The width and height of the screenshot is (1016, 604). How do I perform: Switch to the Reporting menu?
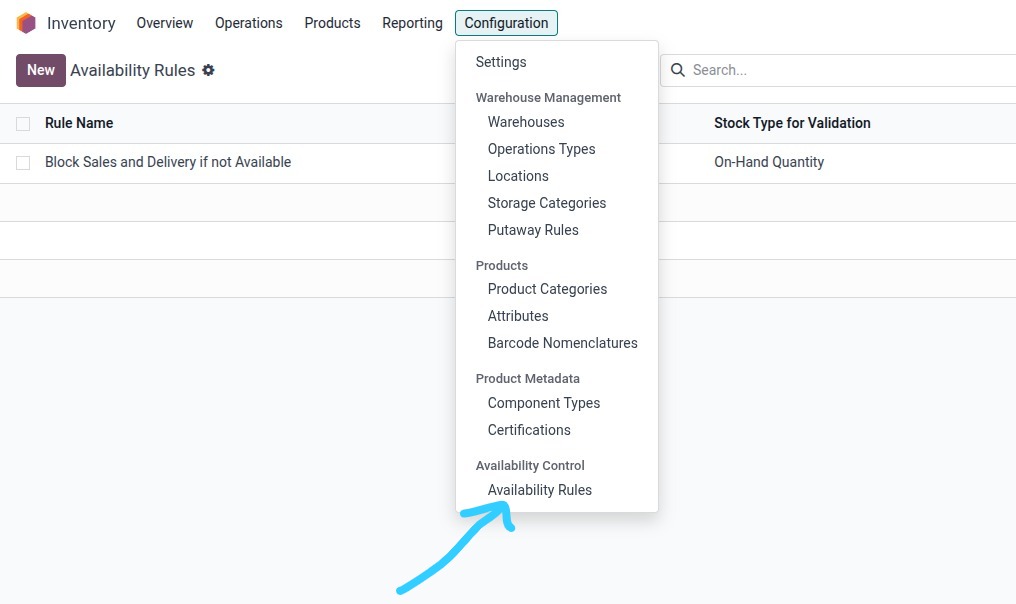(411, 22)
